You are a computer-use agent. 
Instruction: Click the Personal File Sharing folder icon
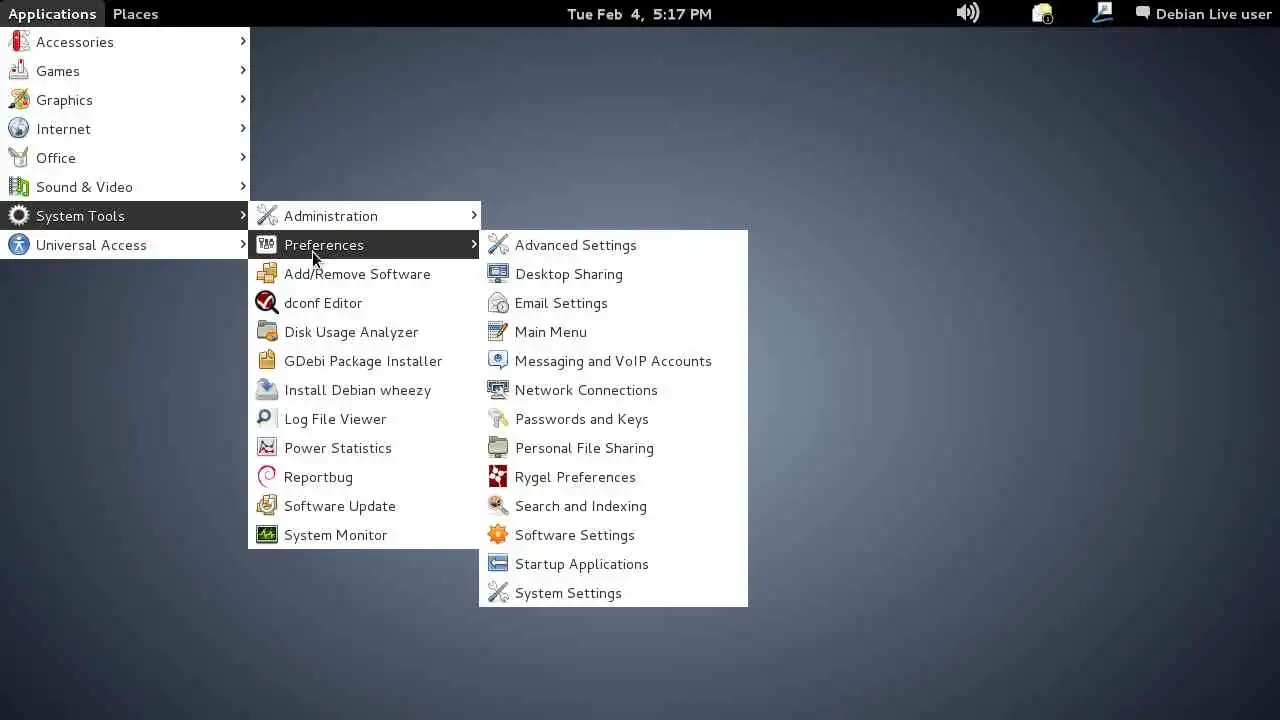click(498, 448)
